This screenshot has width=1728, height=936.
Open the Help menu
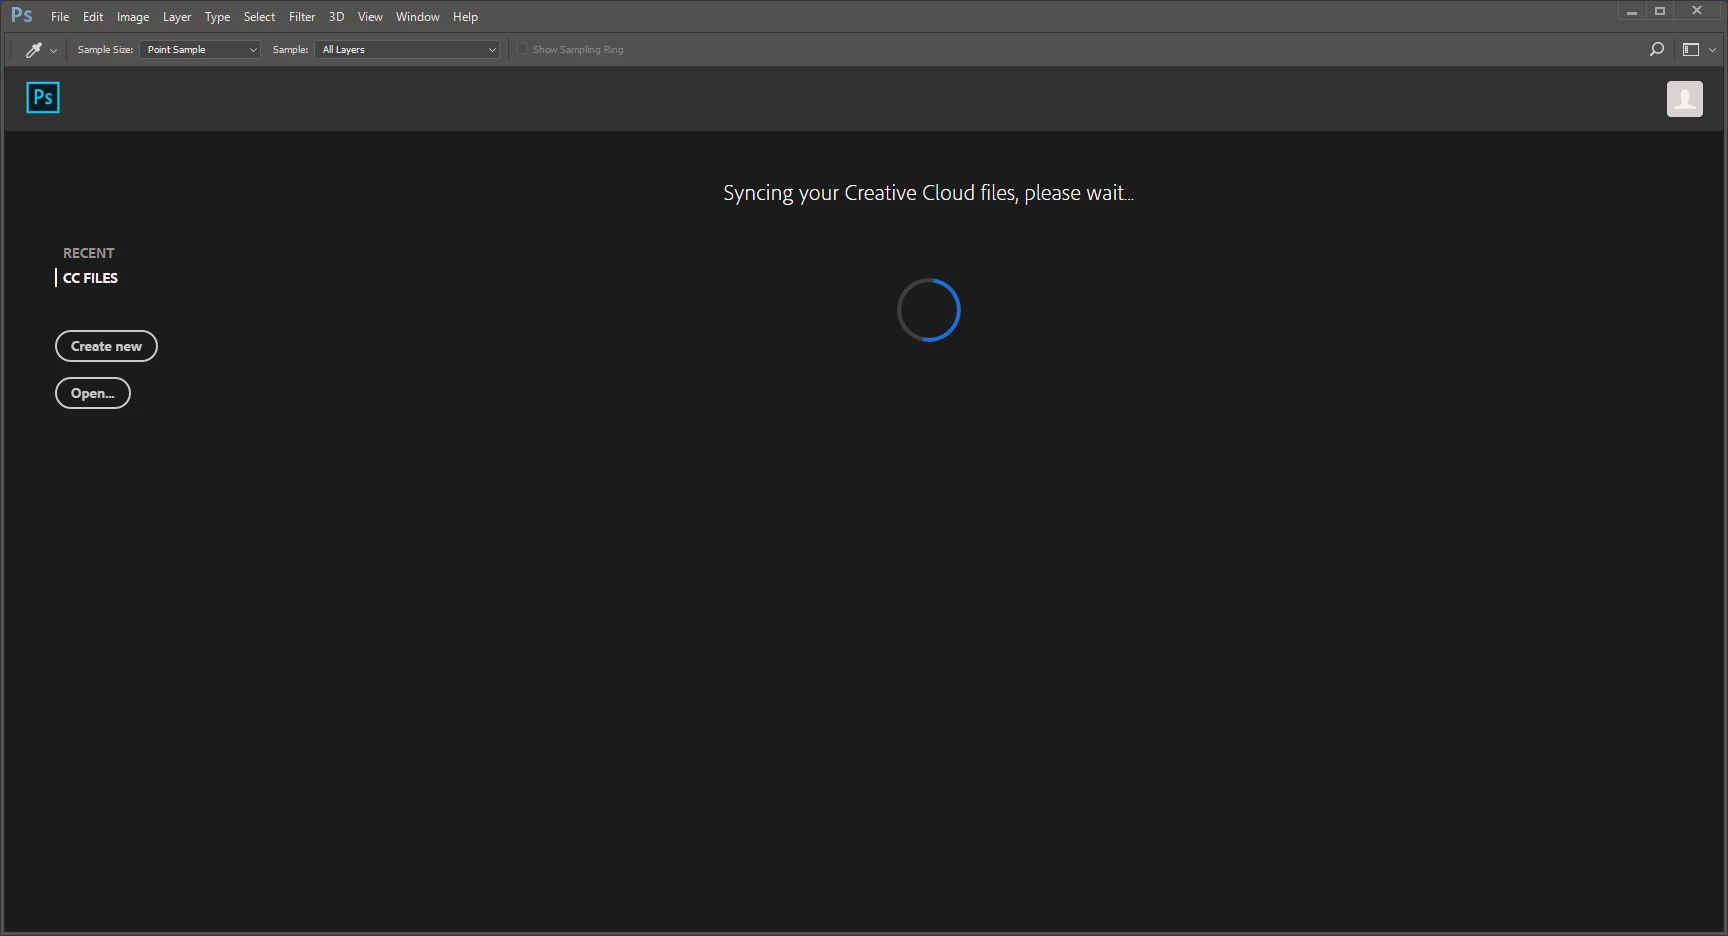click(465, 17)
